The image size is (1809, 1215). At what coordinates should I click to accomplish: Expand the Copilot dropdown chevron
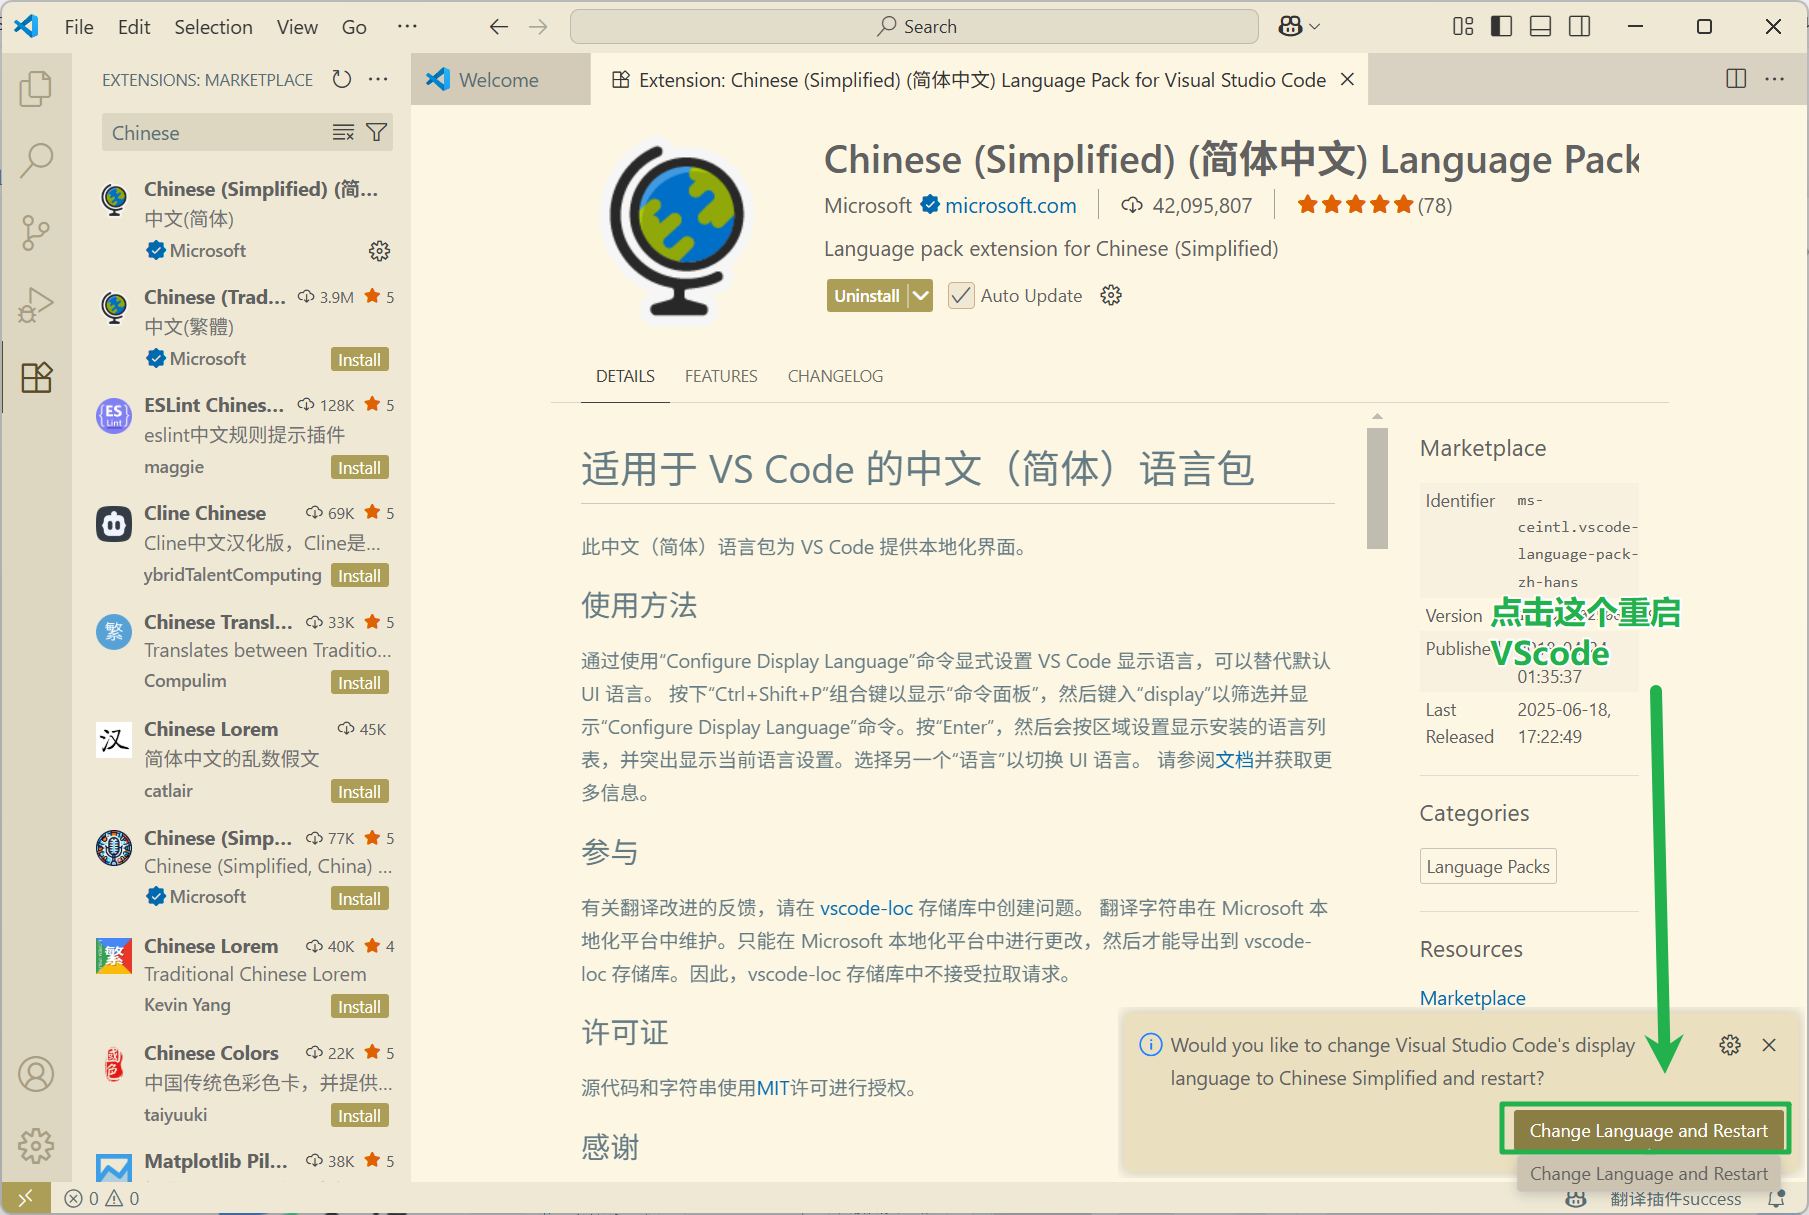pos(1315,27)
